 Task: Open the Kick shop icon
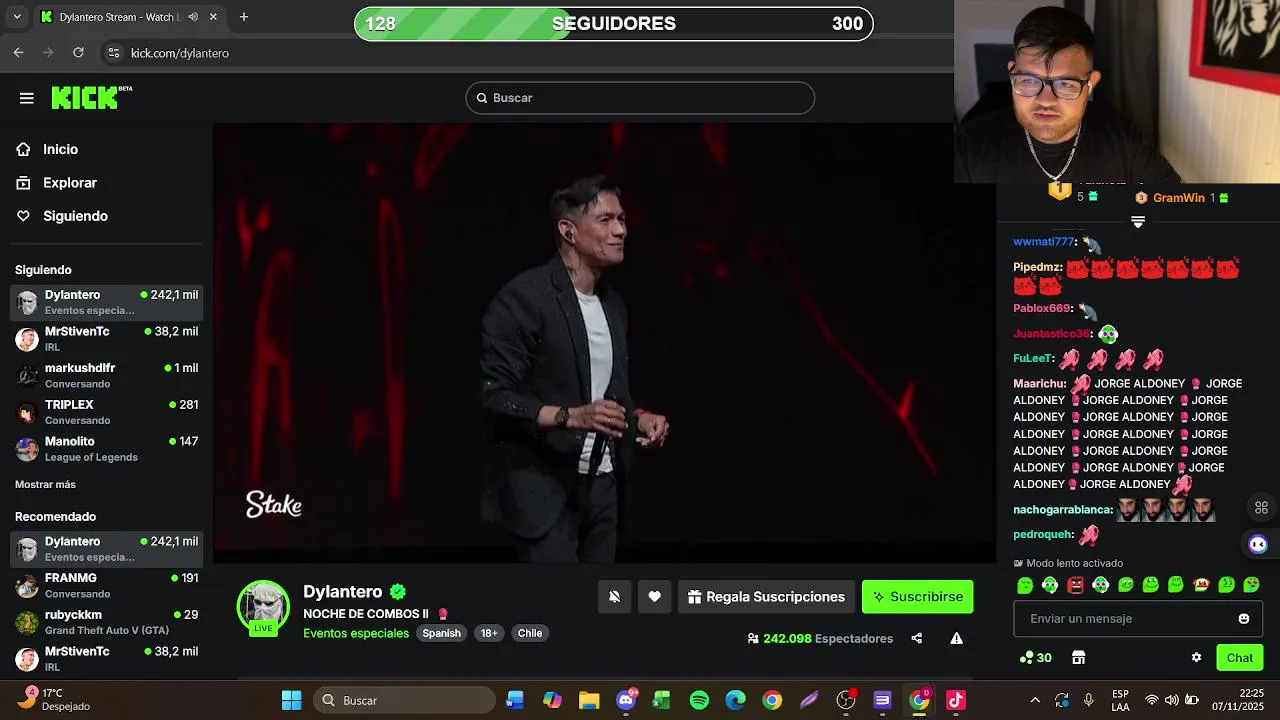pyautogui.click(x=1078, y=657)
